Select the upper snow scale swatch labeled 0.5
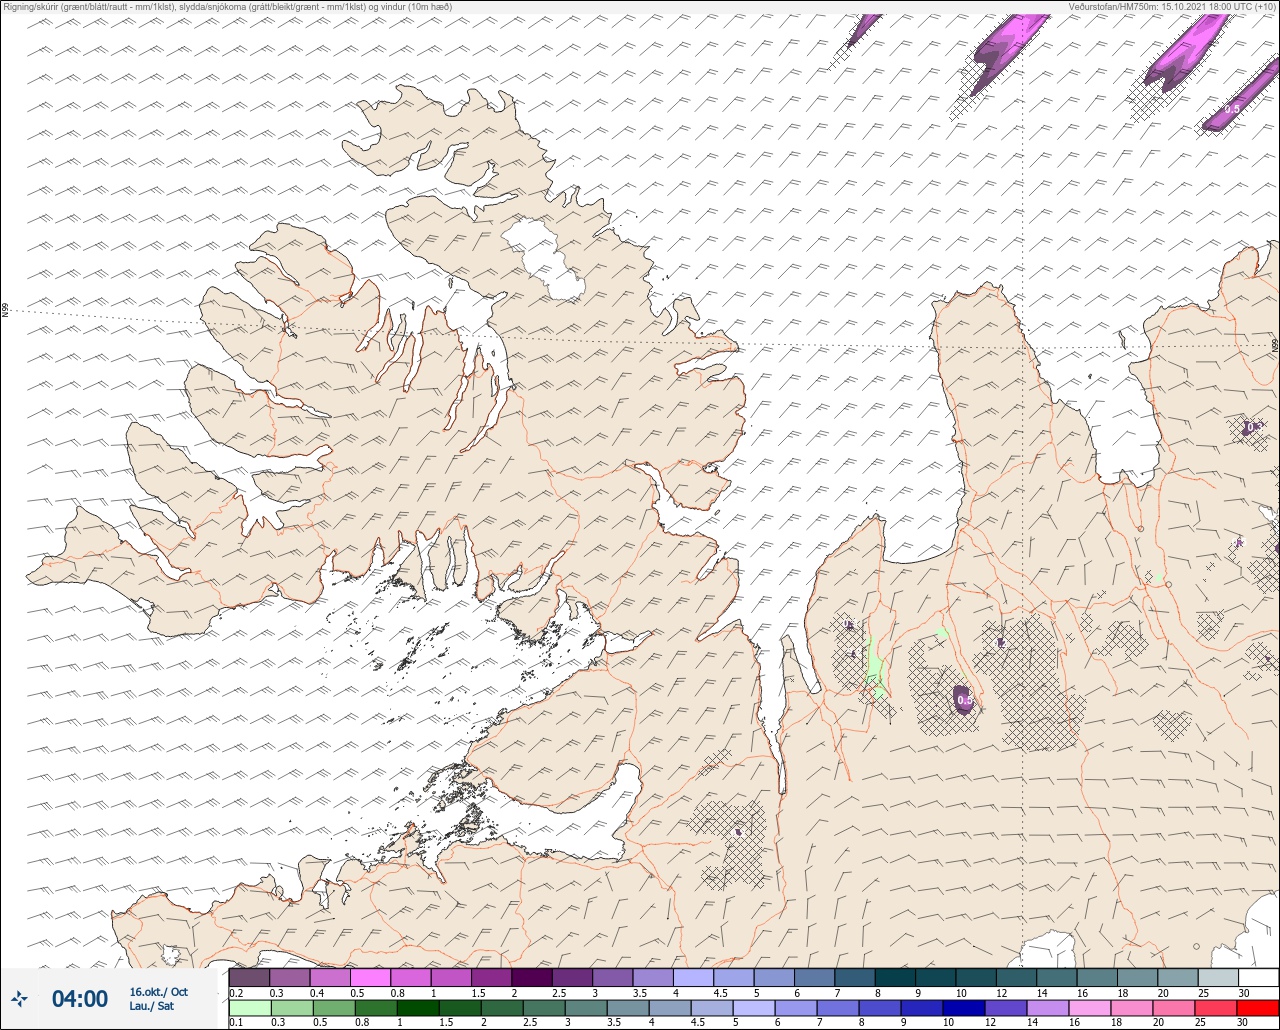Screen dimensions: 1280x1030 pos(370,977)
